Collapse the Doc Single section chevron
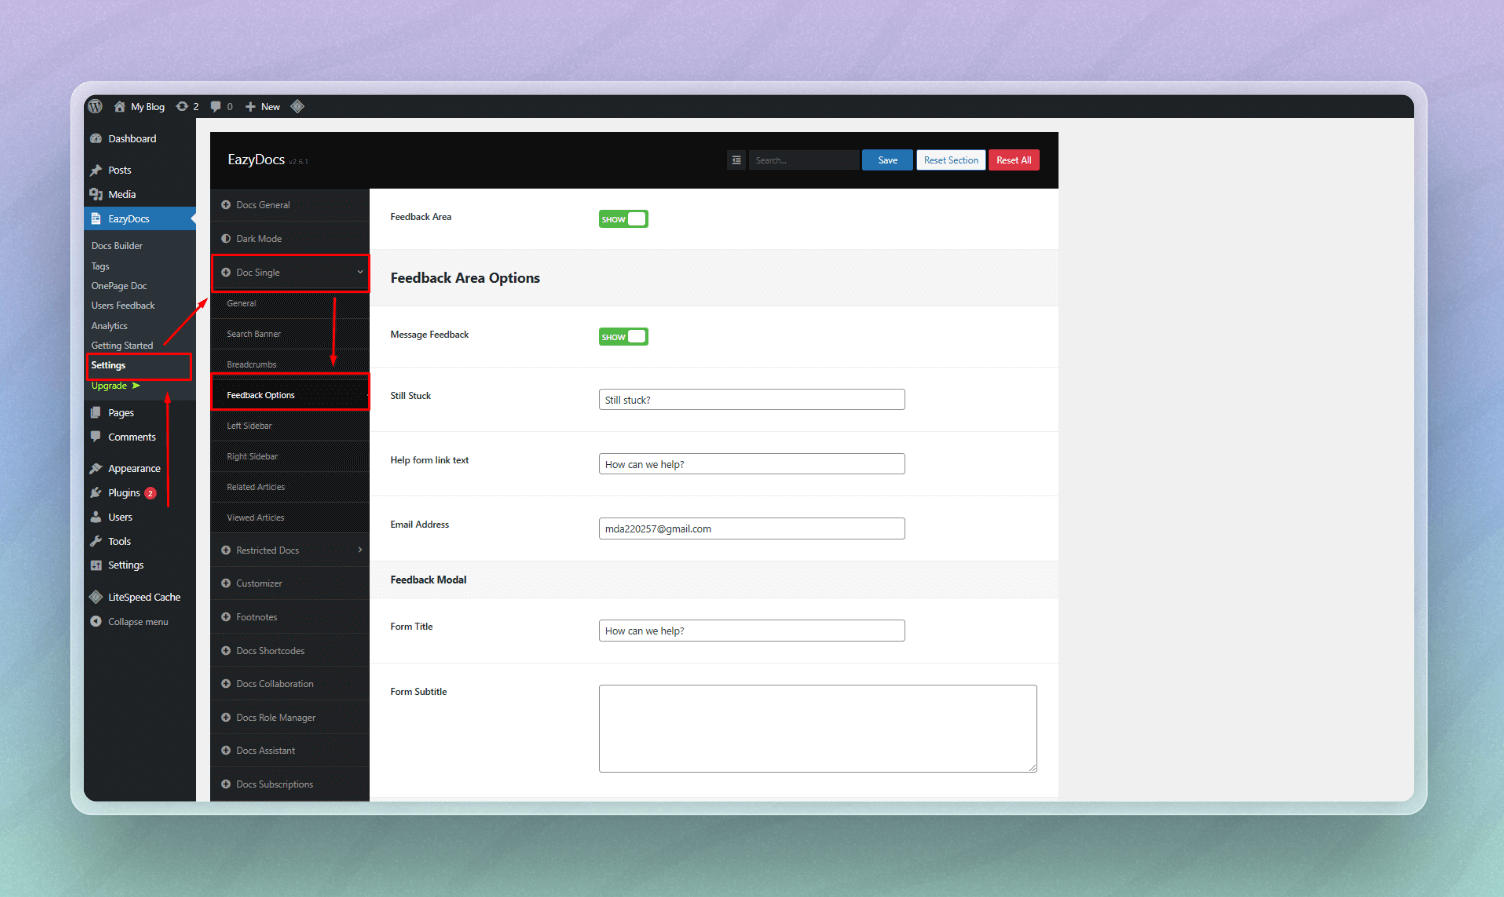This screenshot has height=897, width=1504. pos(360,272)
